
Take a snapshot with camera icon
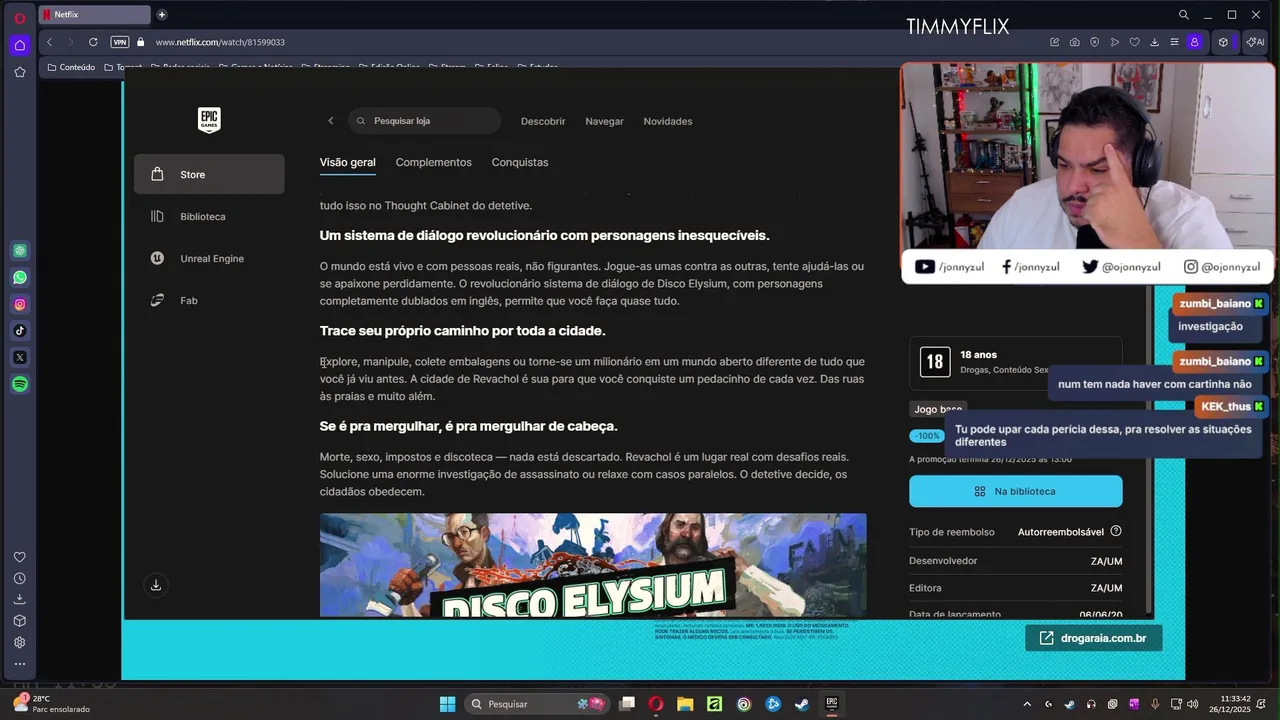coord(1074,42)
